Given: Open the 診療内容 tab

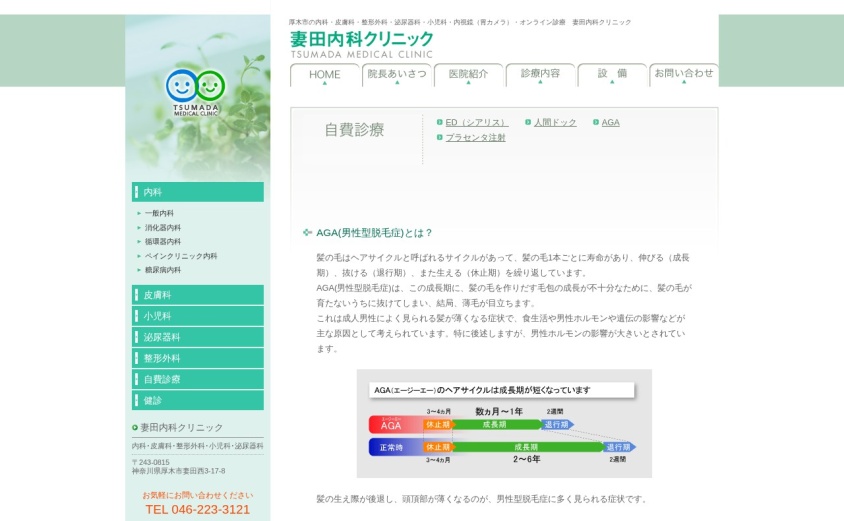Looking at the screenshot, I should [x=540, y=75].
